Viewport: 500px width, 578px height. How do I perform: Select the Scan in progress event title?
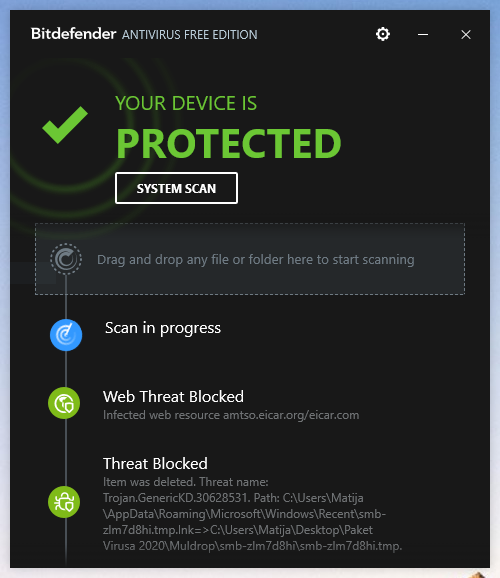pyautogui.click(x=163, y=328)
